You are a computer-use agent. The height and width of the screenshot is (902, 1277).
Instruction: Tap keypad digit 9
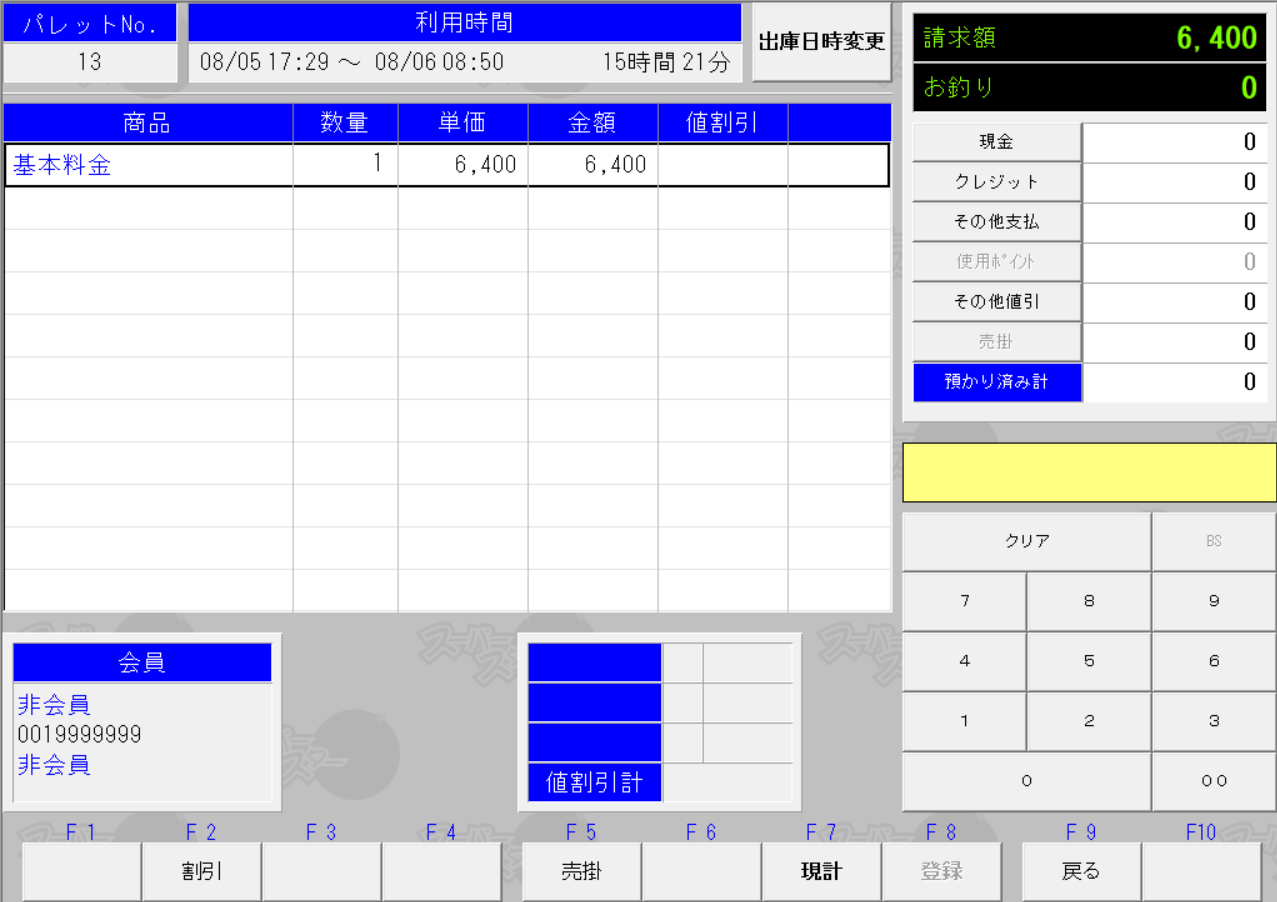point(1214,601)
